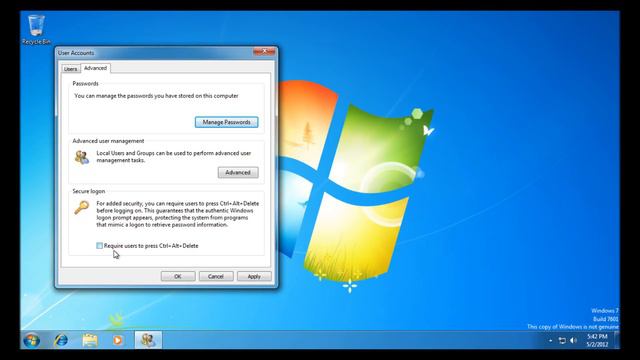The width and height of the screenshot is (640, 360).
Task: Launch Internet Explorer from the taskbar
Action: coord(61,340)
